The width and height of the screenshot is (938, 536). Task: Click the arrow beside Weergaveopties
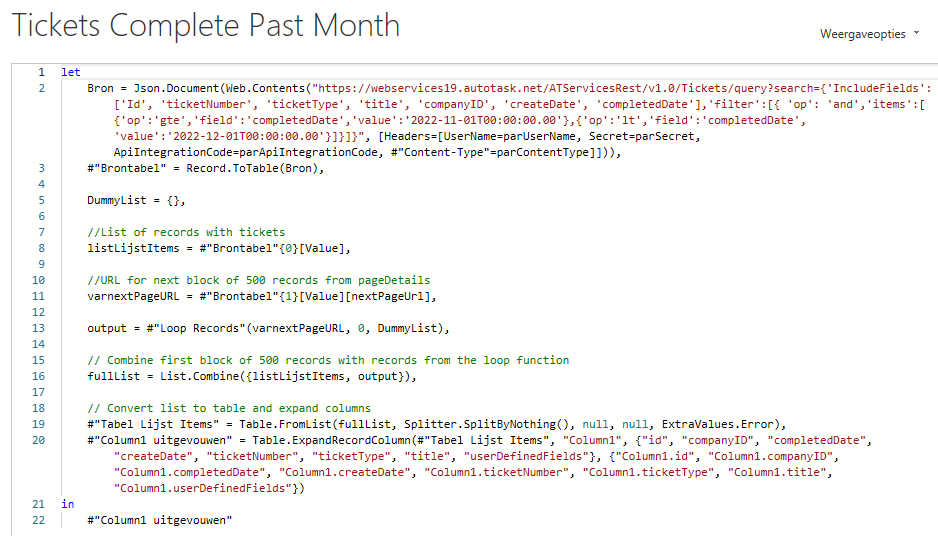(916, 34)
